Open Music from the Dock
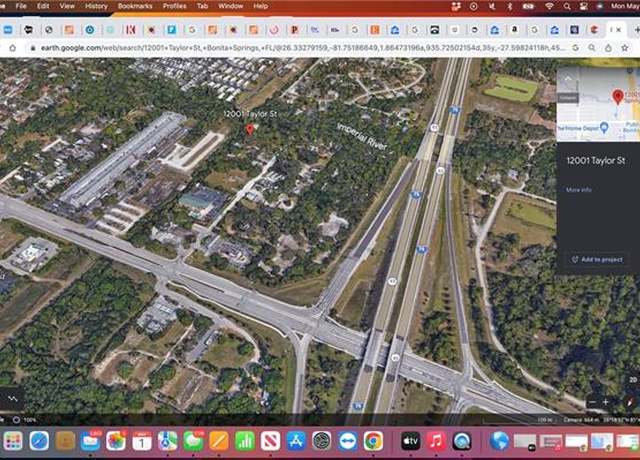 coord(436,442)
